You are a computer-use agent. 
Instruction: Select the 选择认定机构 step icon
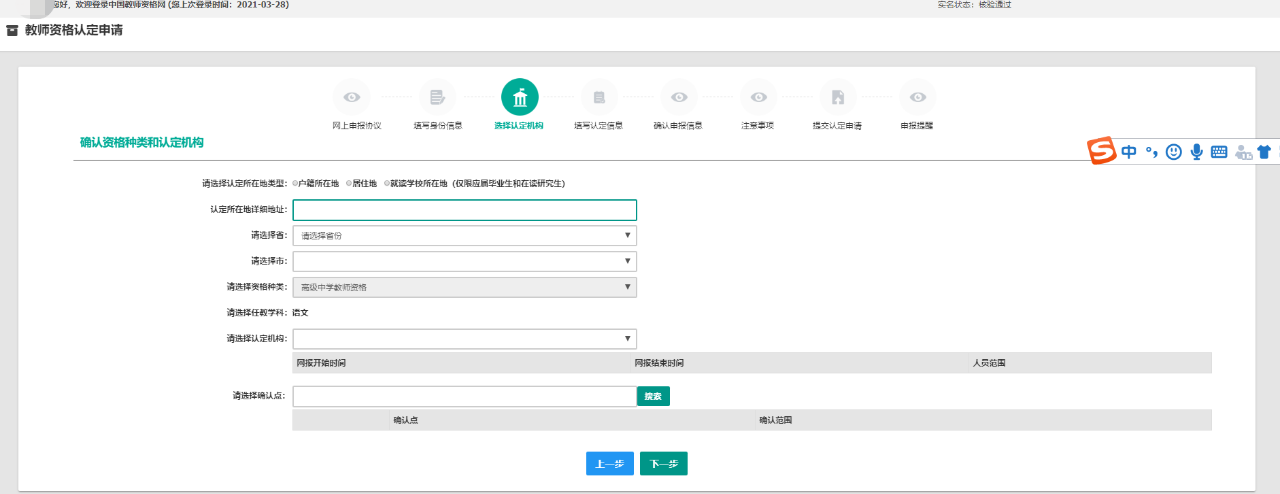[519, 97]
